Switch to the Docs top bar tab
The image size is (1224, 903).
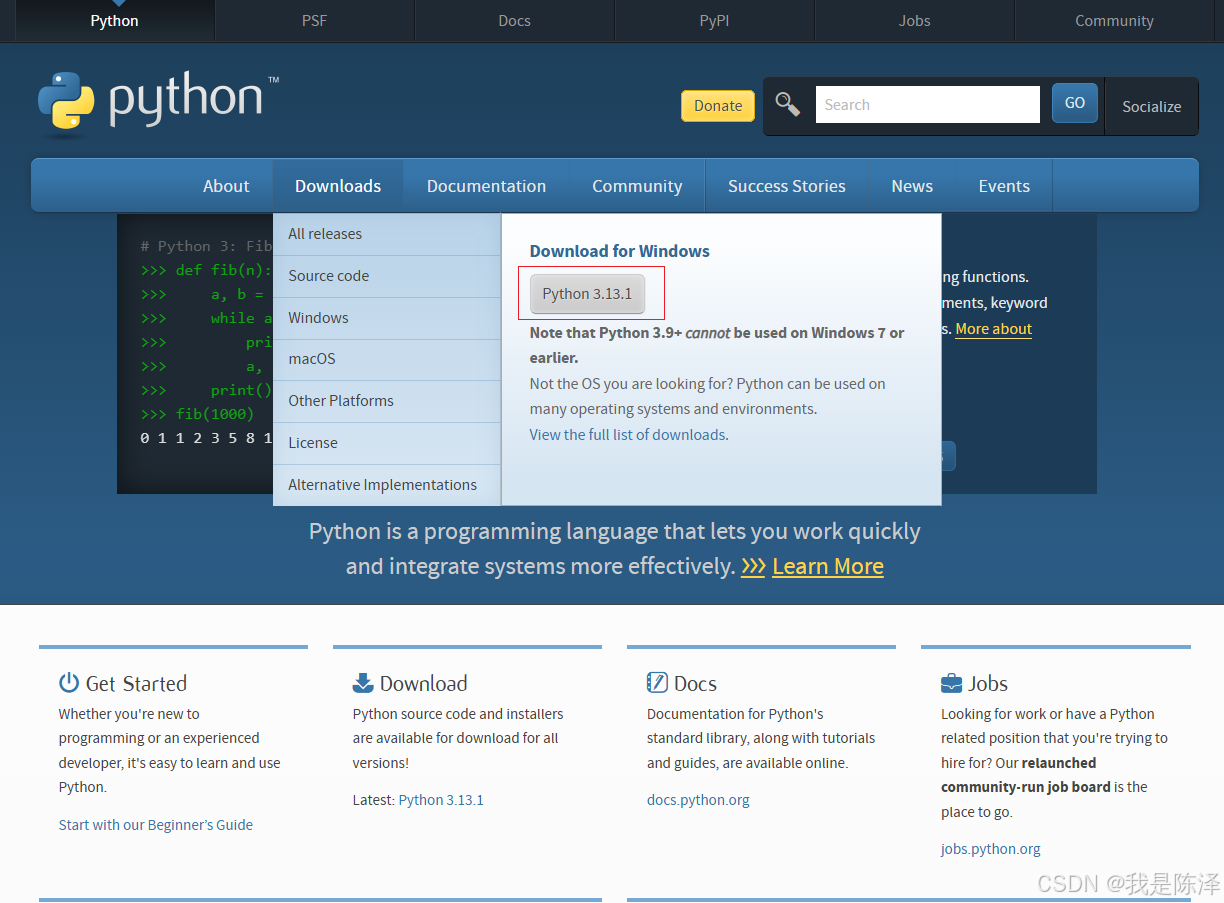[x=515, y=21]
